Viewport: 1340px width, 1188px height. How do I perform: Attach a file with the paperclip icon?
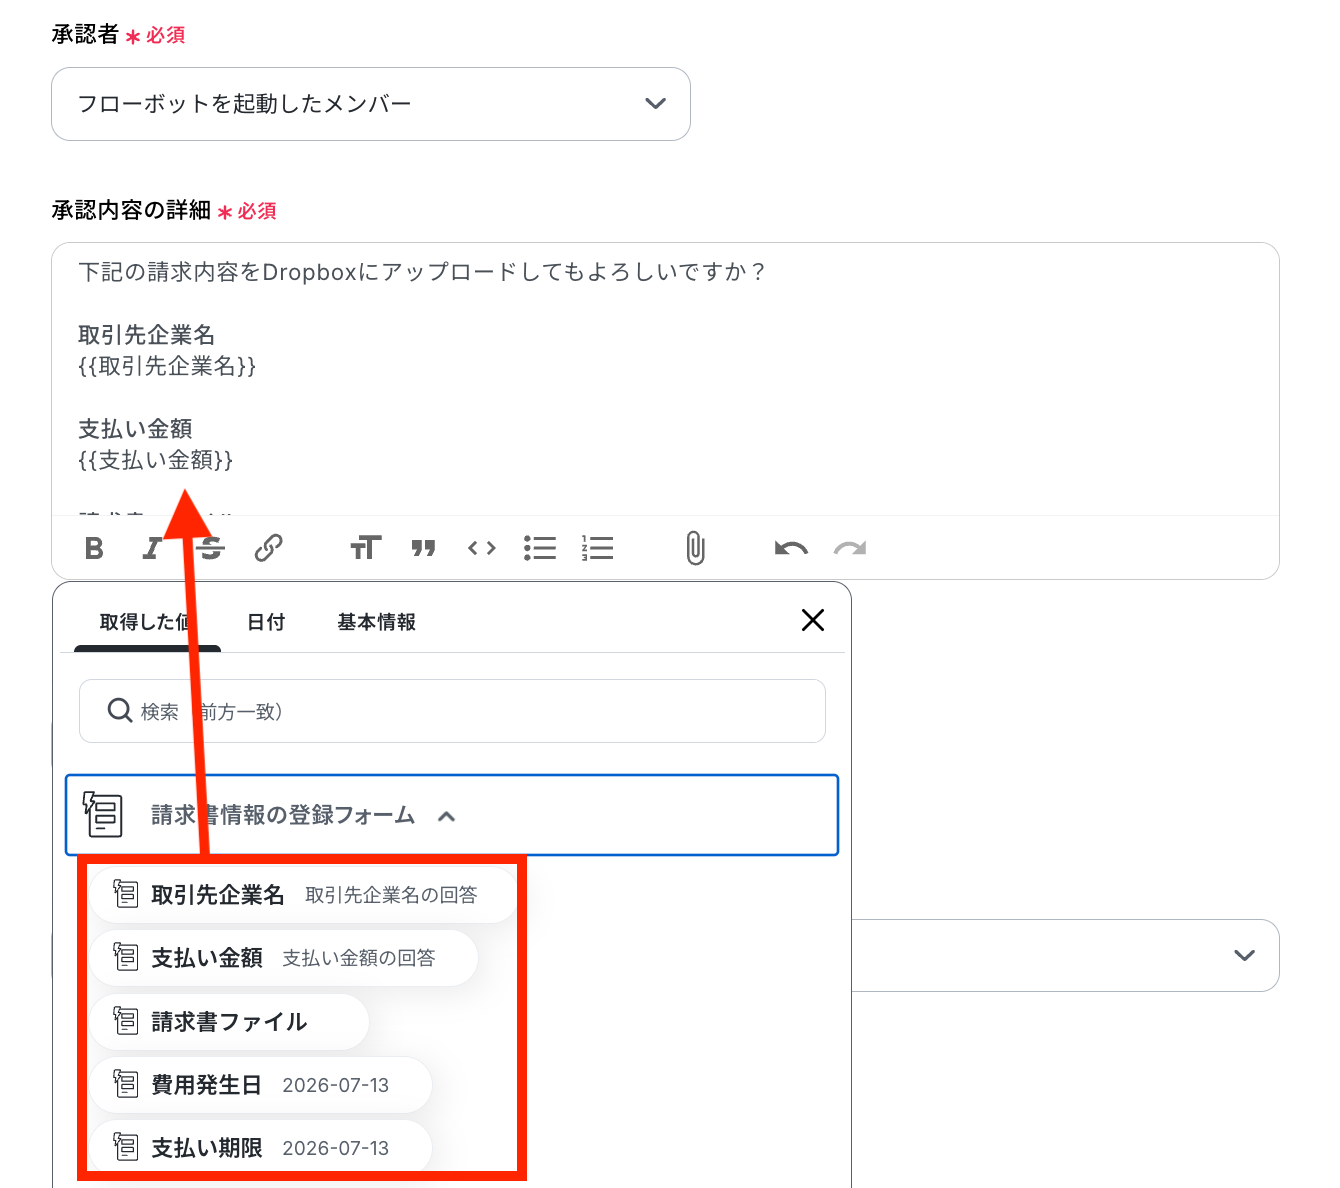[x=695, y=548]
